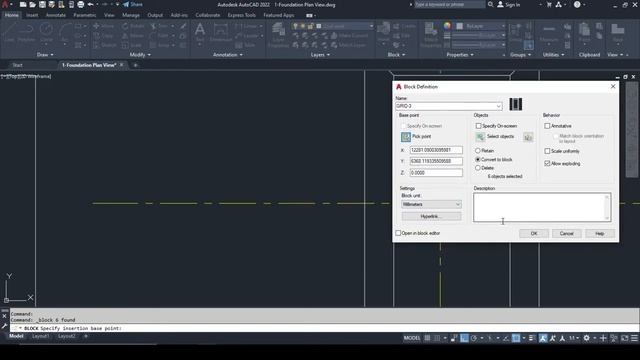Screen dimensions: 640x360
Task: Click the X base point input field
Action: point(436,150)
